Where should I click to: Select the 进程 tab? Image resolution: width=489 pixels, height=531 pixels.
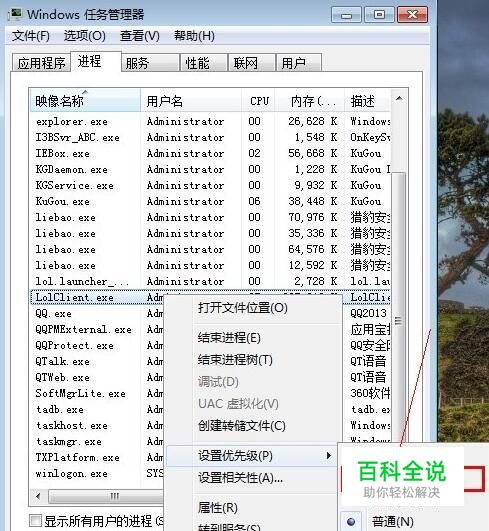click(95, 62)
